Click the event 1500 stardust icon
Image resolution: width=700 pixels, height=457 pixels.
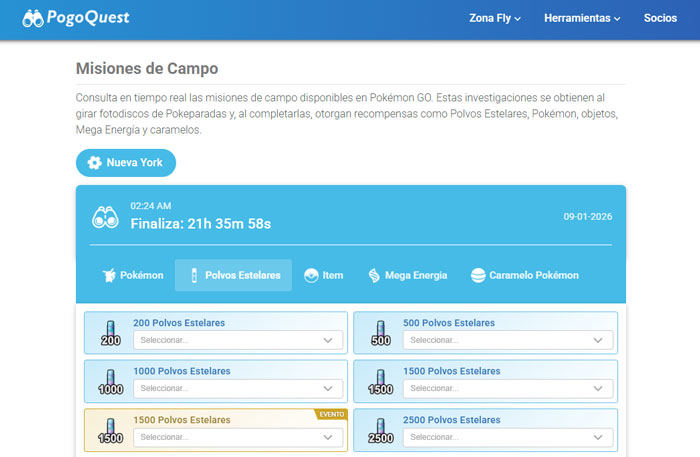click(x=110, y=428)
